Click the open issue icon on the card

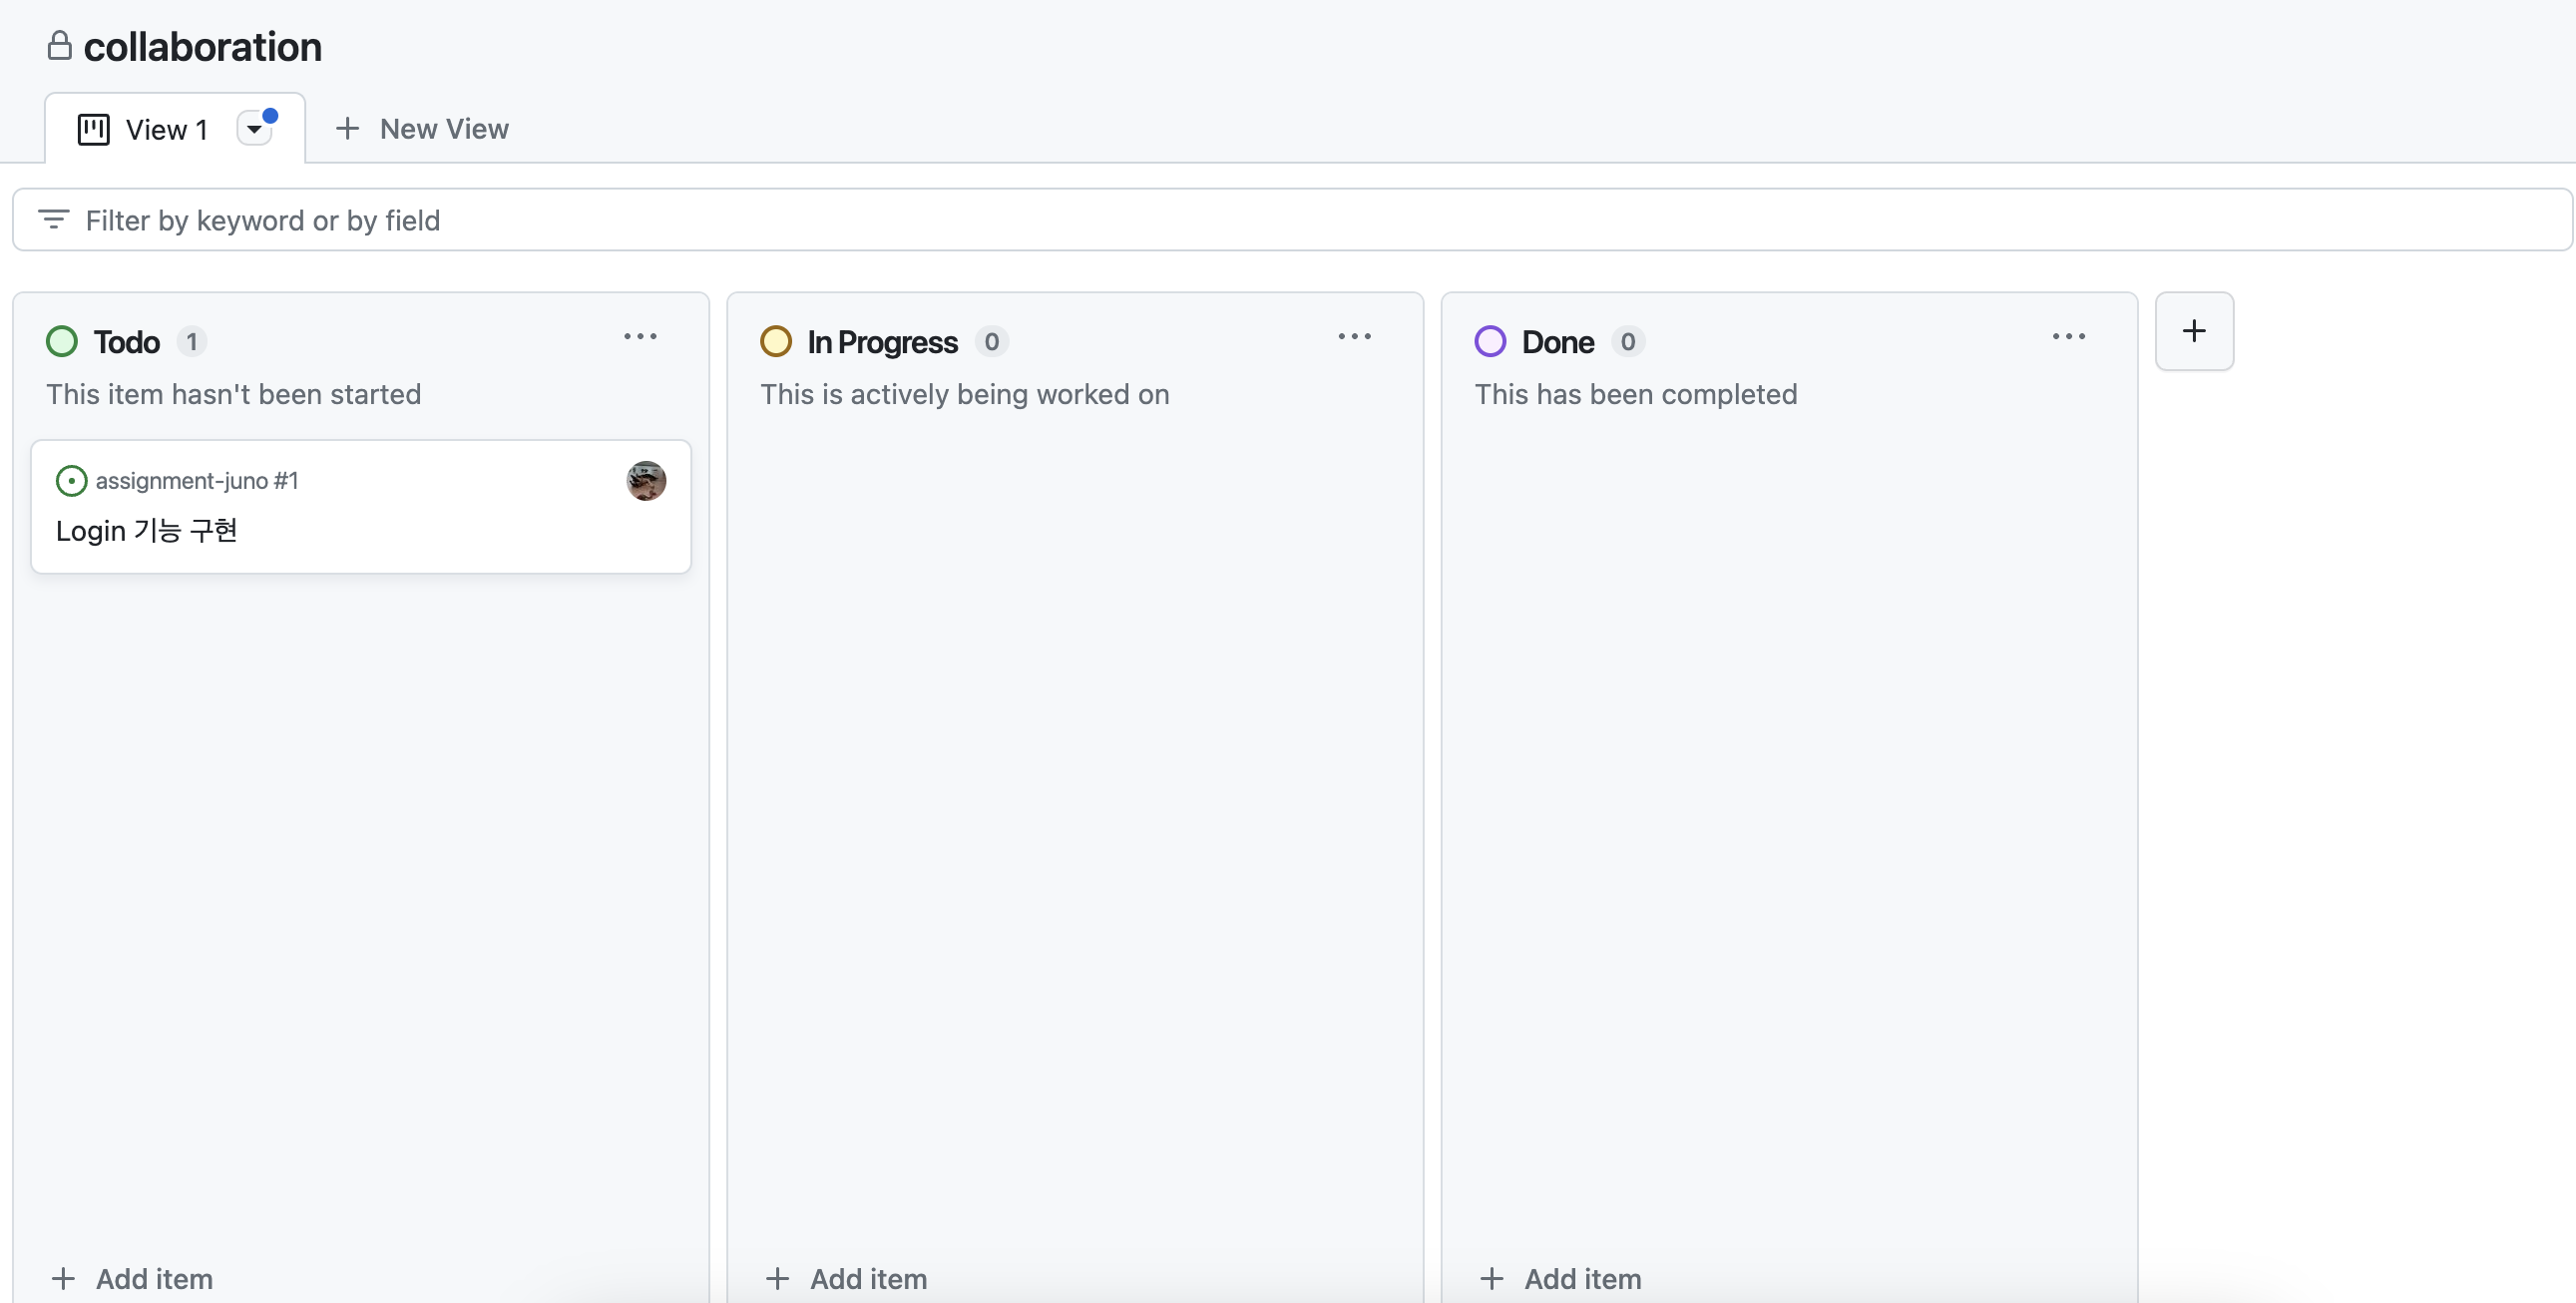click(x=71, y=481)
